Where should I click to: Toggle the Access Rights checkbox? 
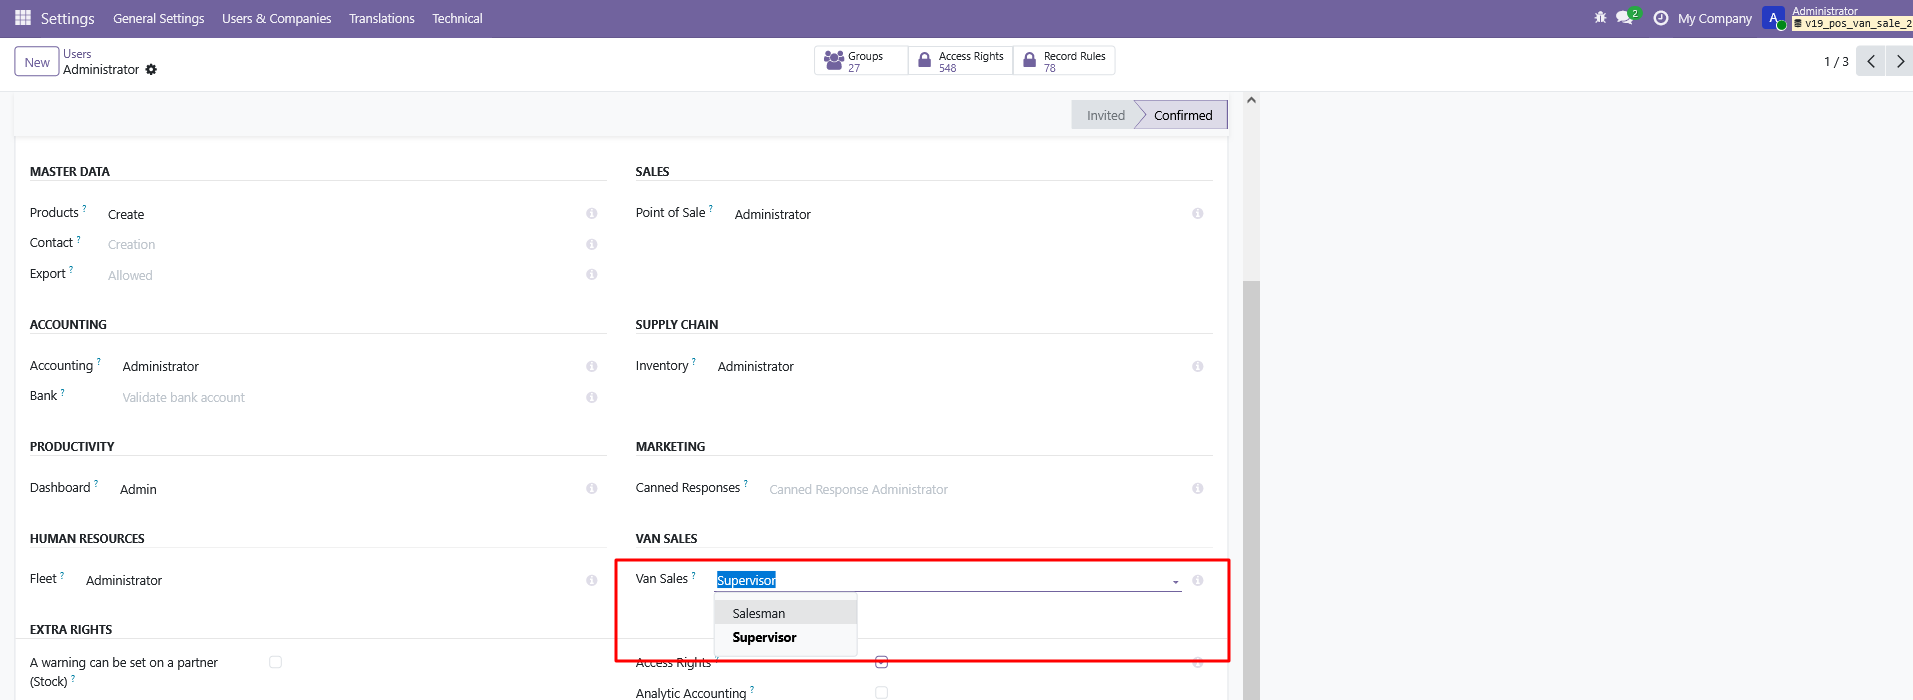coord(881,662)
